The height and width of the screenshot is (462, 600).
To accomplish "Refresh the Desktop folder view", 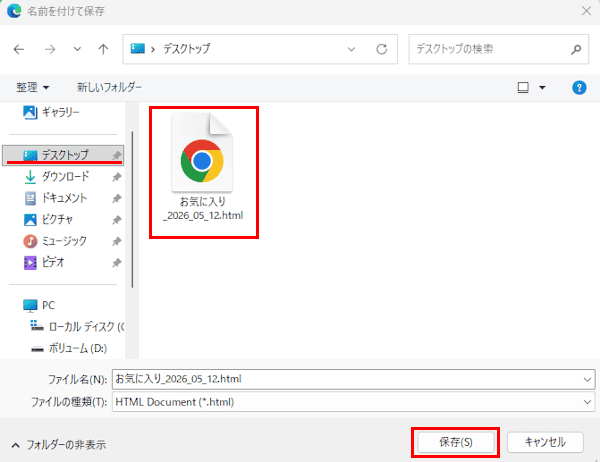I will pos(382,49).
